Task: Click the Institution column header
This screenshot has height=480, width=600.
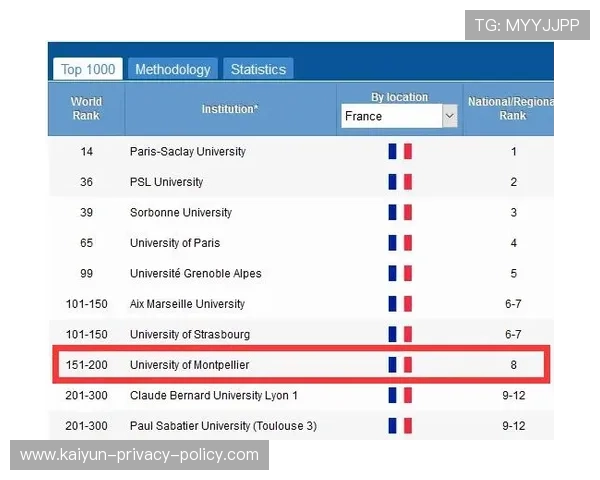Action: coord(230,109)
